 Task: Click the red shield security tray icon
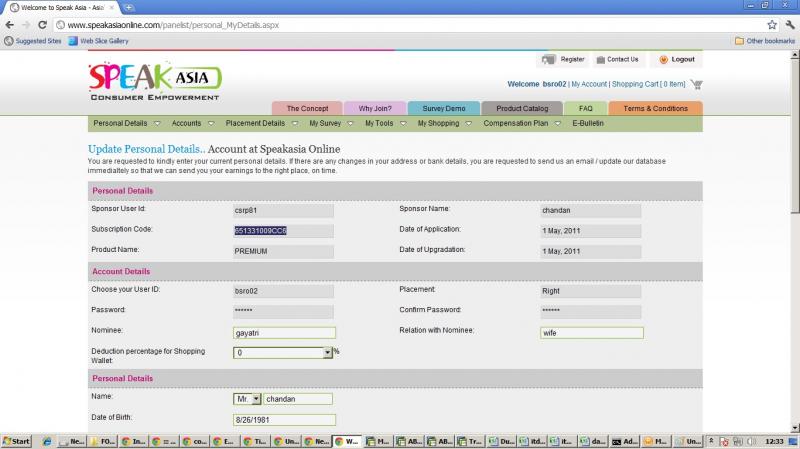coord(724,442)
